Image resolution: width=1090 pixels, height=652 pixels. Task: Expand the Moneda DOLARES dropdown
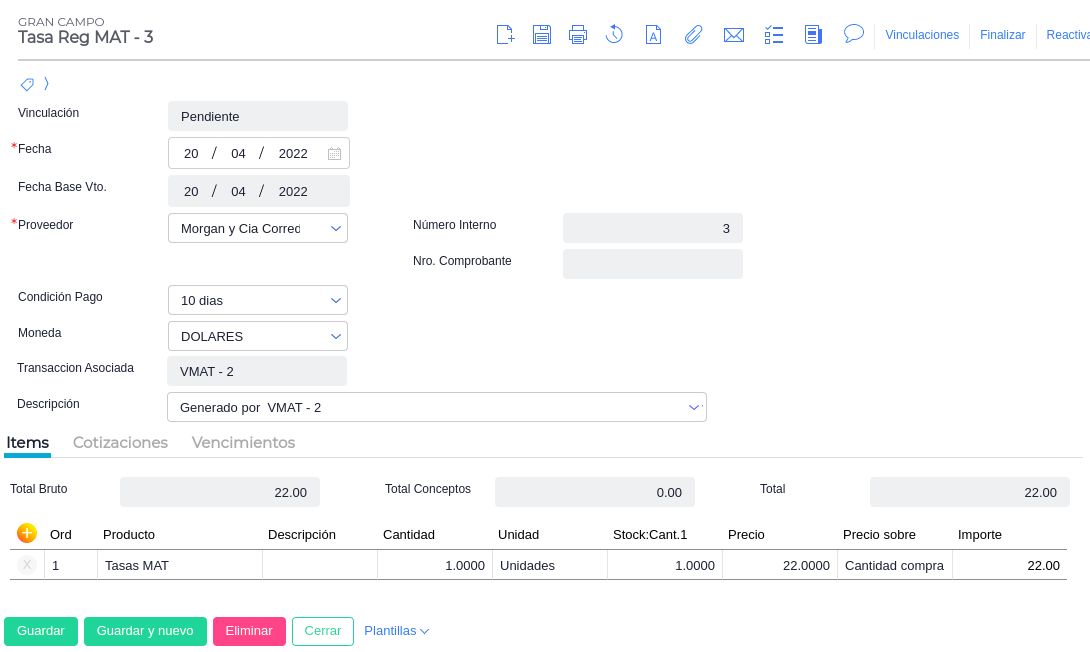pyautogui.click(x=336, y=336)
